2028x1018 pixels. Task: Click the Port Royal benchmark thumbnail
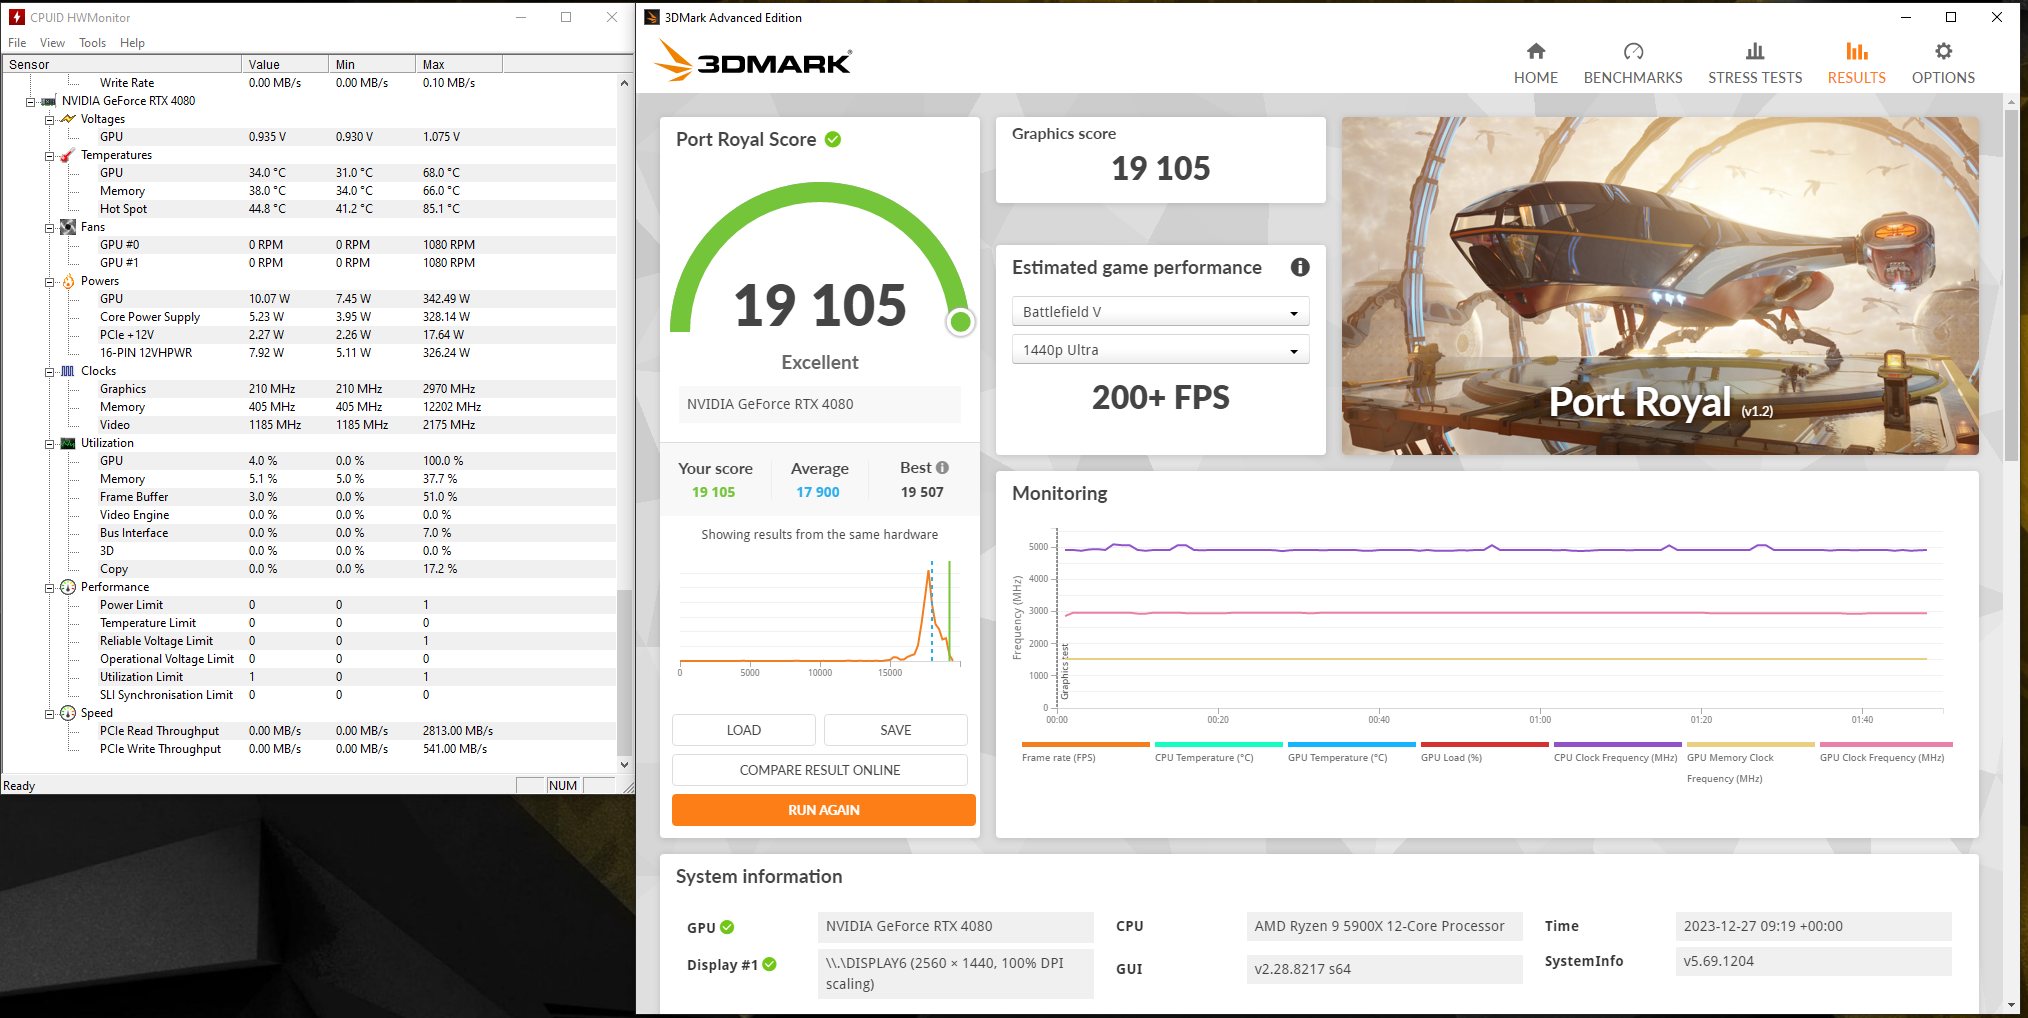click(1660, 286)
